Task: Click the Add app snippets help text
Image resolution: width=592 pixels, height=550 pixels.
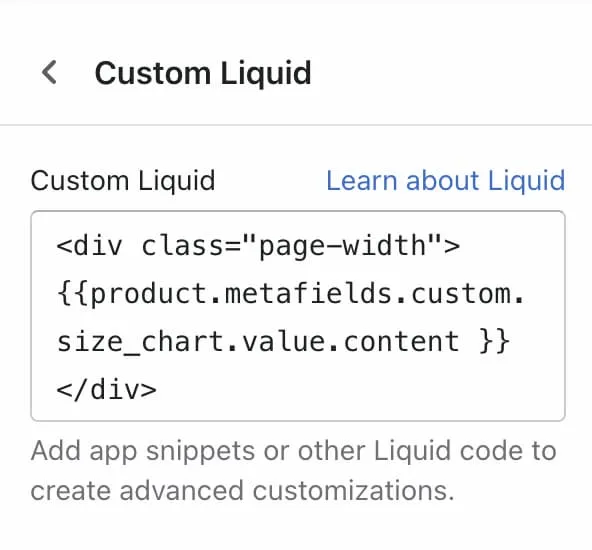Action: (x=293, y=451)
